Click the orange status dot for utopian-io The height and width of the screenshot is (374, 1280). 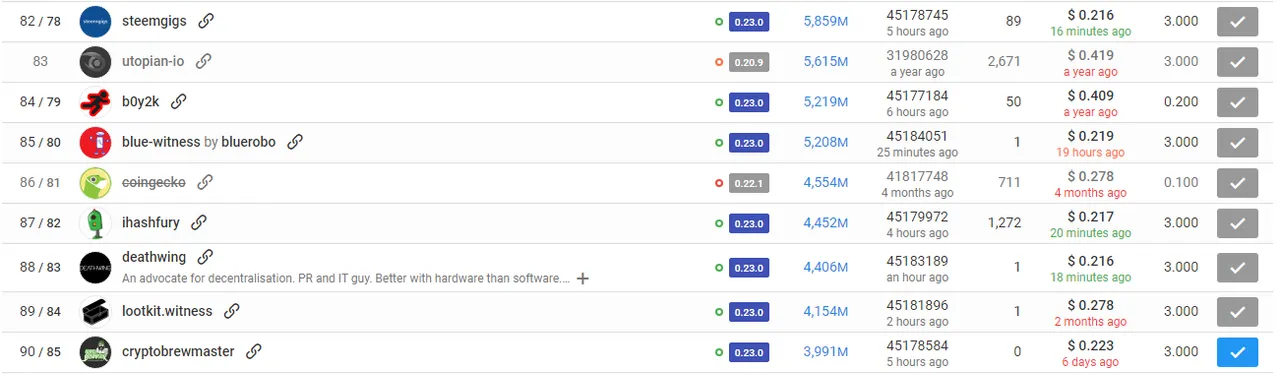(719, 61)
